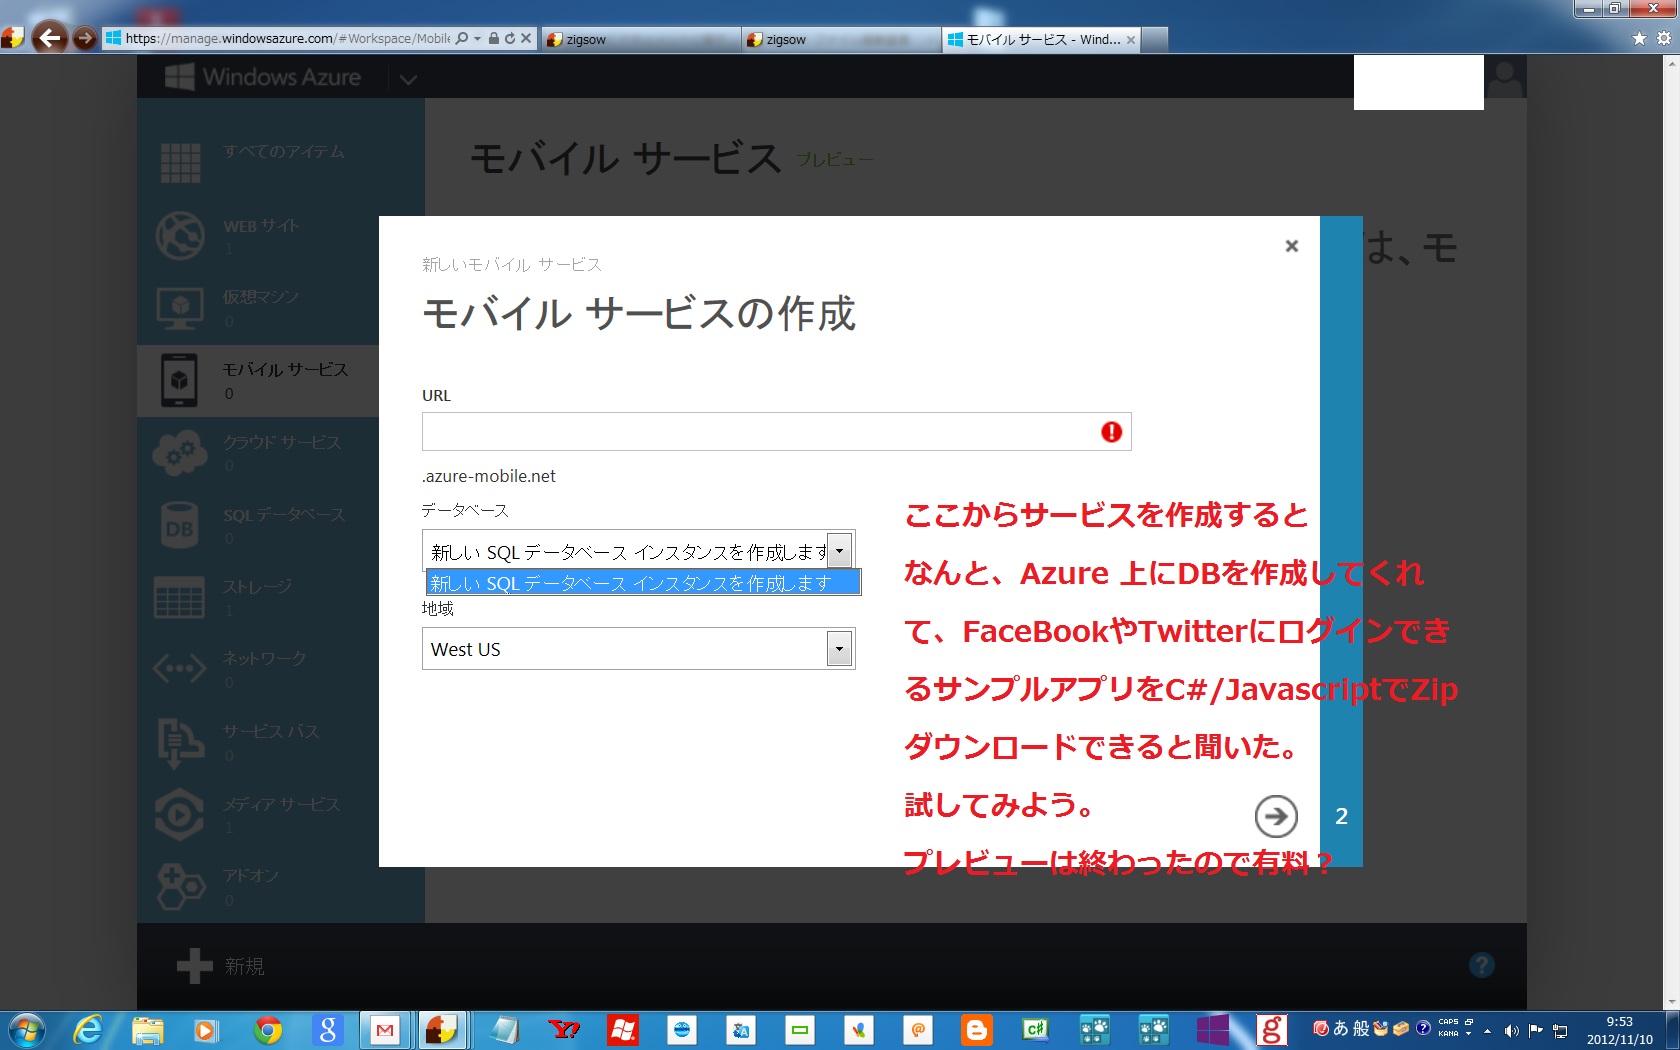Click the URL text input field
The height and width of the screenshot is (1050, 1680).
pyautogui.click(x=760, y=432)
